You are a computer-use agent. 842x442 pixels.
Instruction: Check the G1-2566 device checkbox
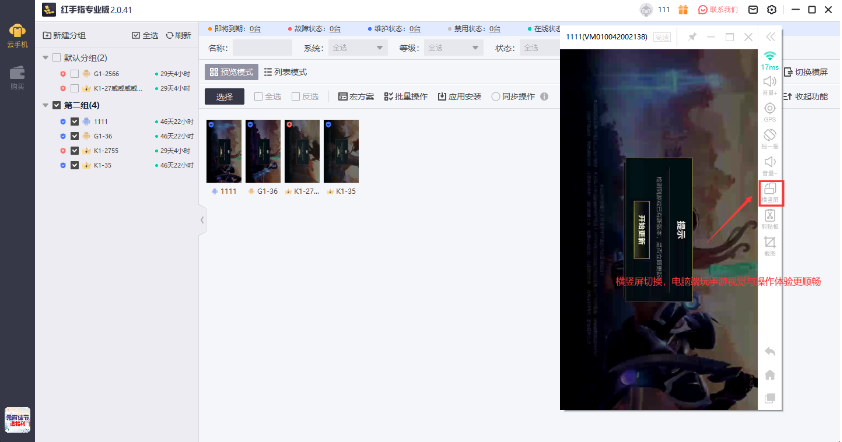point(75,74)
